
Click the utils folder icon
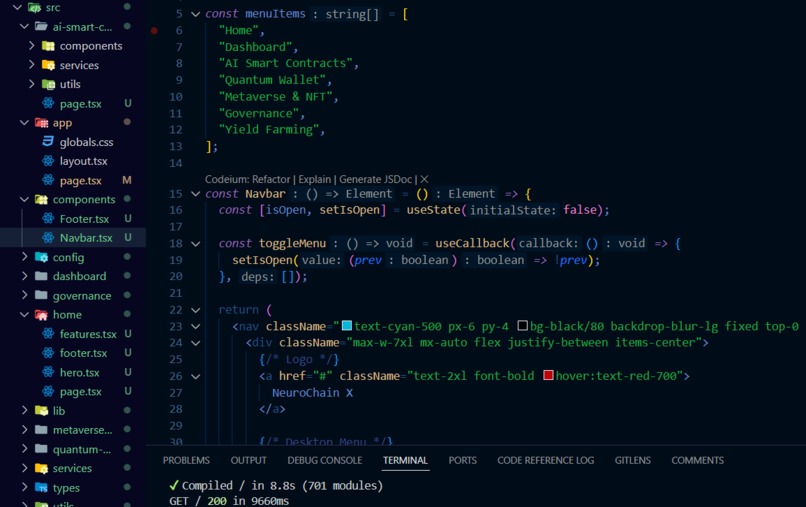(48, 84)
